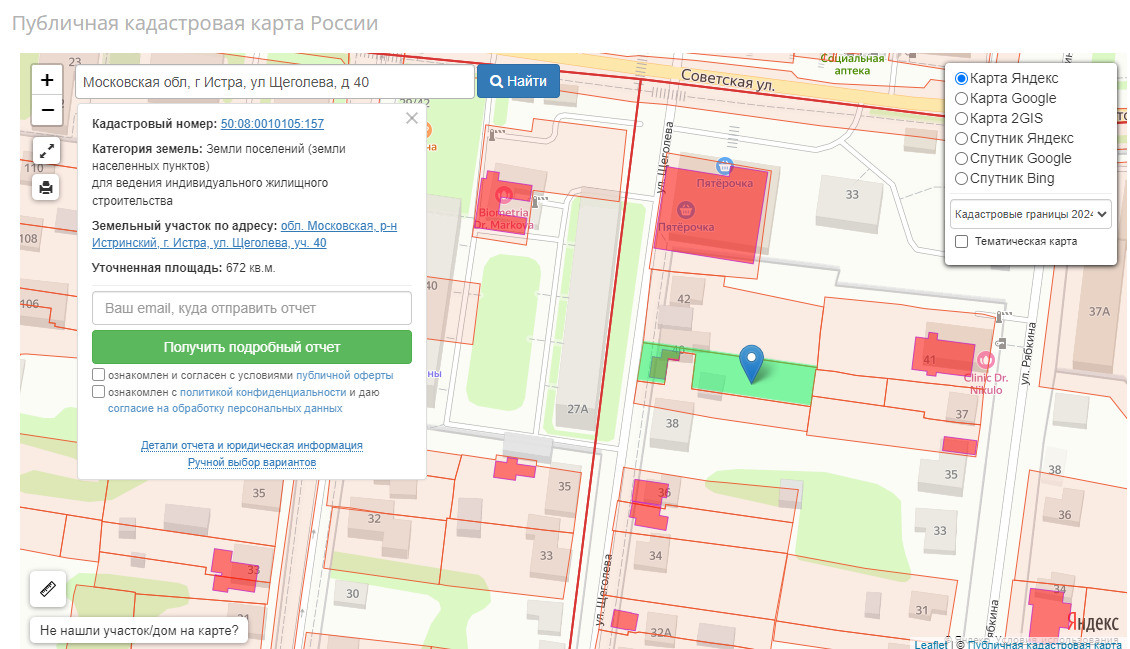Viewport: 1130px width, 649px height.
Task: Click 'Не нашли участок/дом на карте?' button
Action: click(x=139, y=631)
